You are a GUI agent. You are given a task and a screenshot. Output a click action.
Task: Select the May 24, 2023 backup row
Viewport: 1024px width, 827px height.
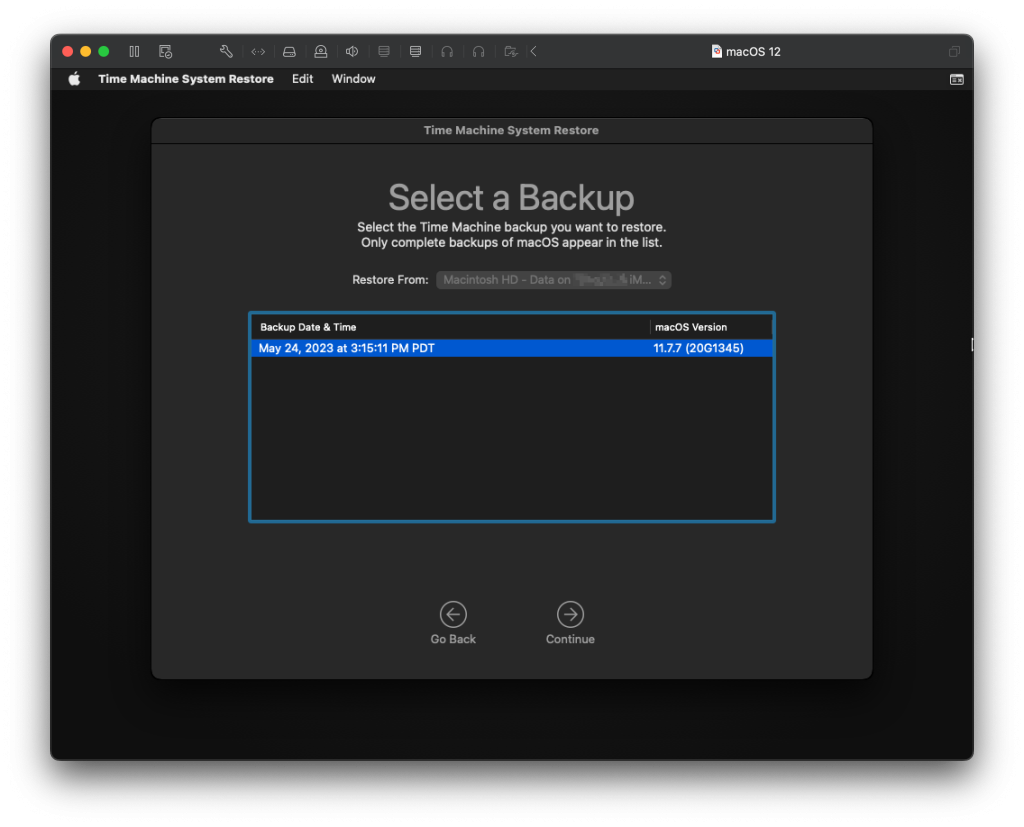coord(512,348)
